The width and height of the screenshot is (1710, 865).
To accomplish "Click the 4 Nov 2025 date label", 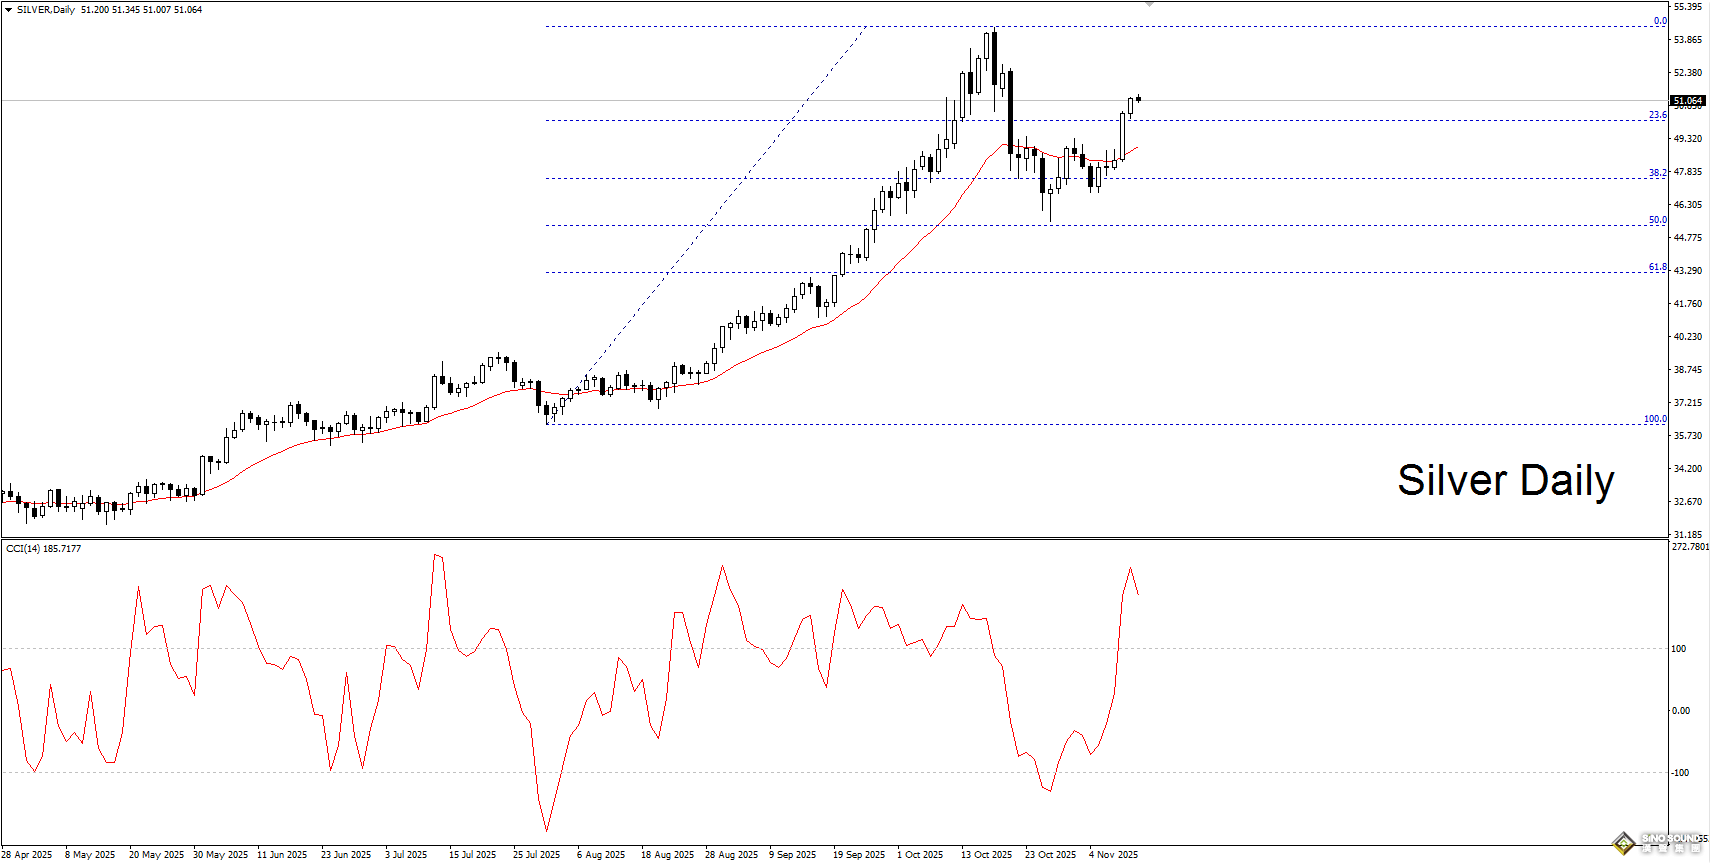I will click(x=1113, y=855).
